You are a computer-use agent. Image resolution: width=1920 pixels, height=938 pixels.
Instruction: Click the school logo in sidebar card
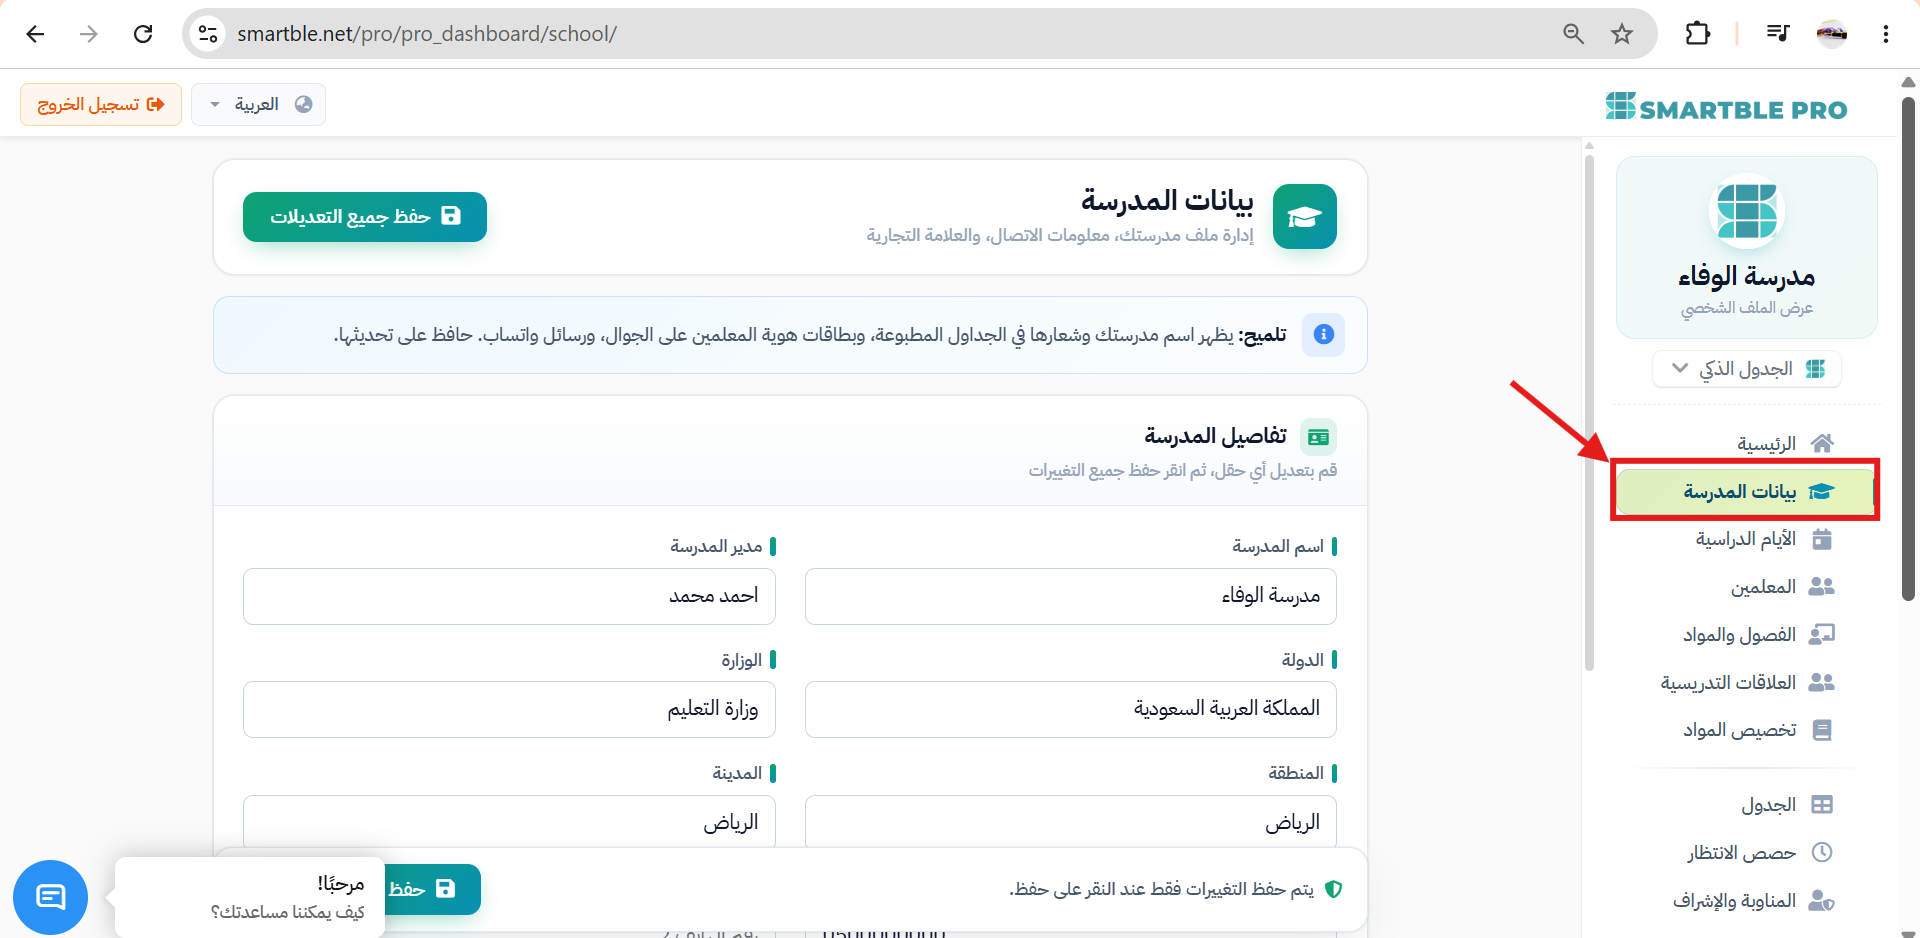(1746, 211)
